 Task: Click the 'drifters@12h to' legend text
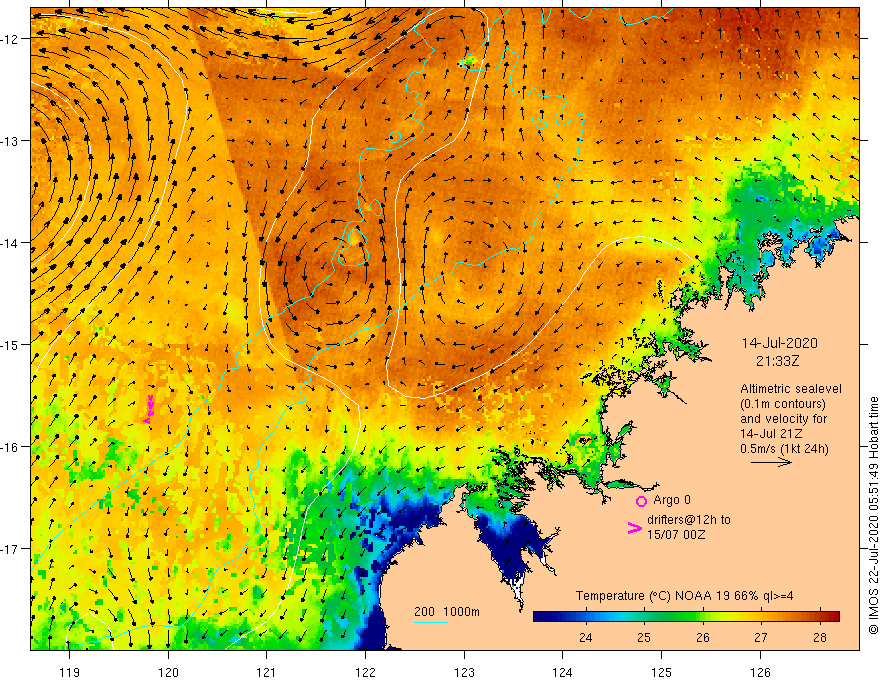(689, 520)
